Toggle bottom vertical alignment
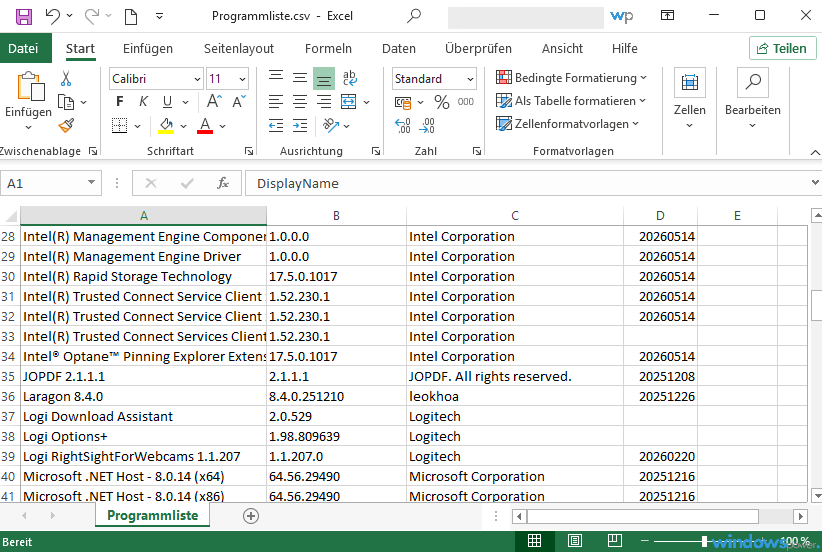 pyautogui.click(x=324, y=79)
